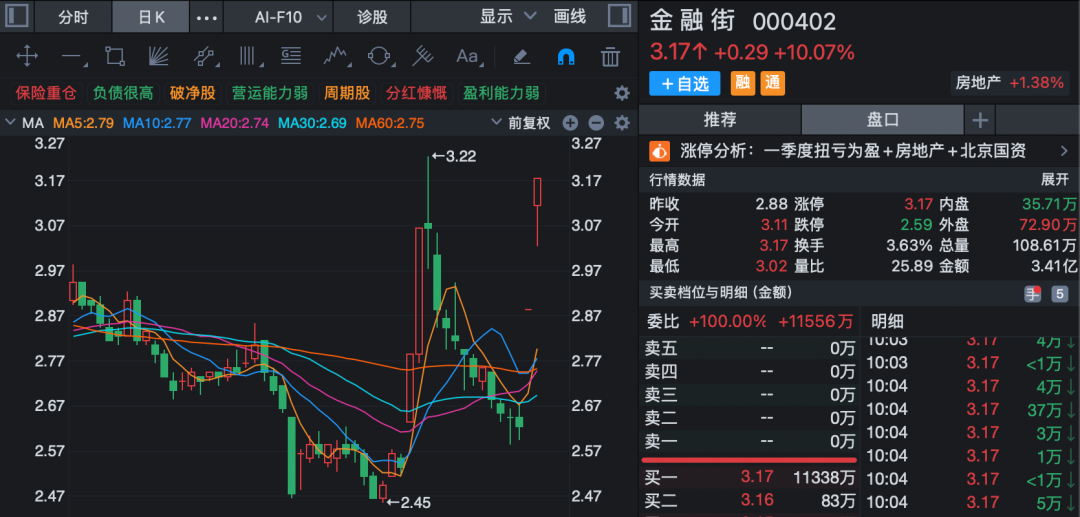Toggle the left sidebar panel
Screen dimensions: 1080x517
[18, 17]
